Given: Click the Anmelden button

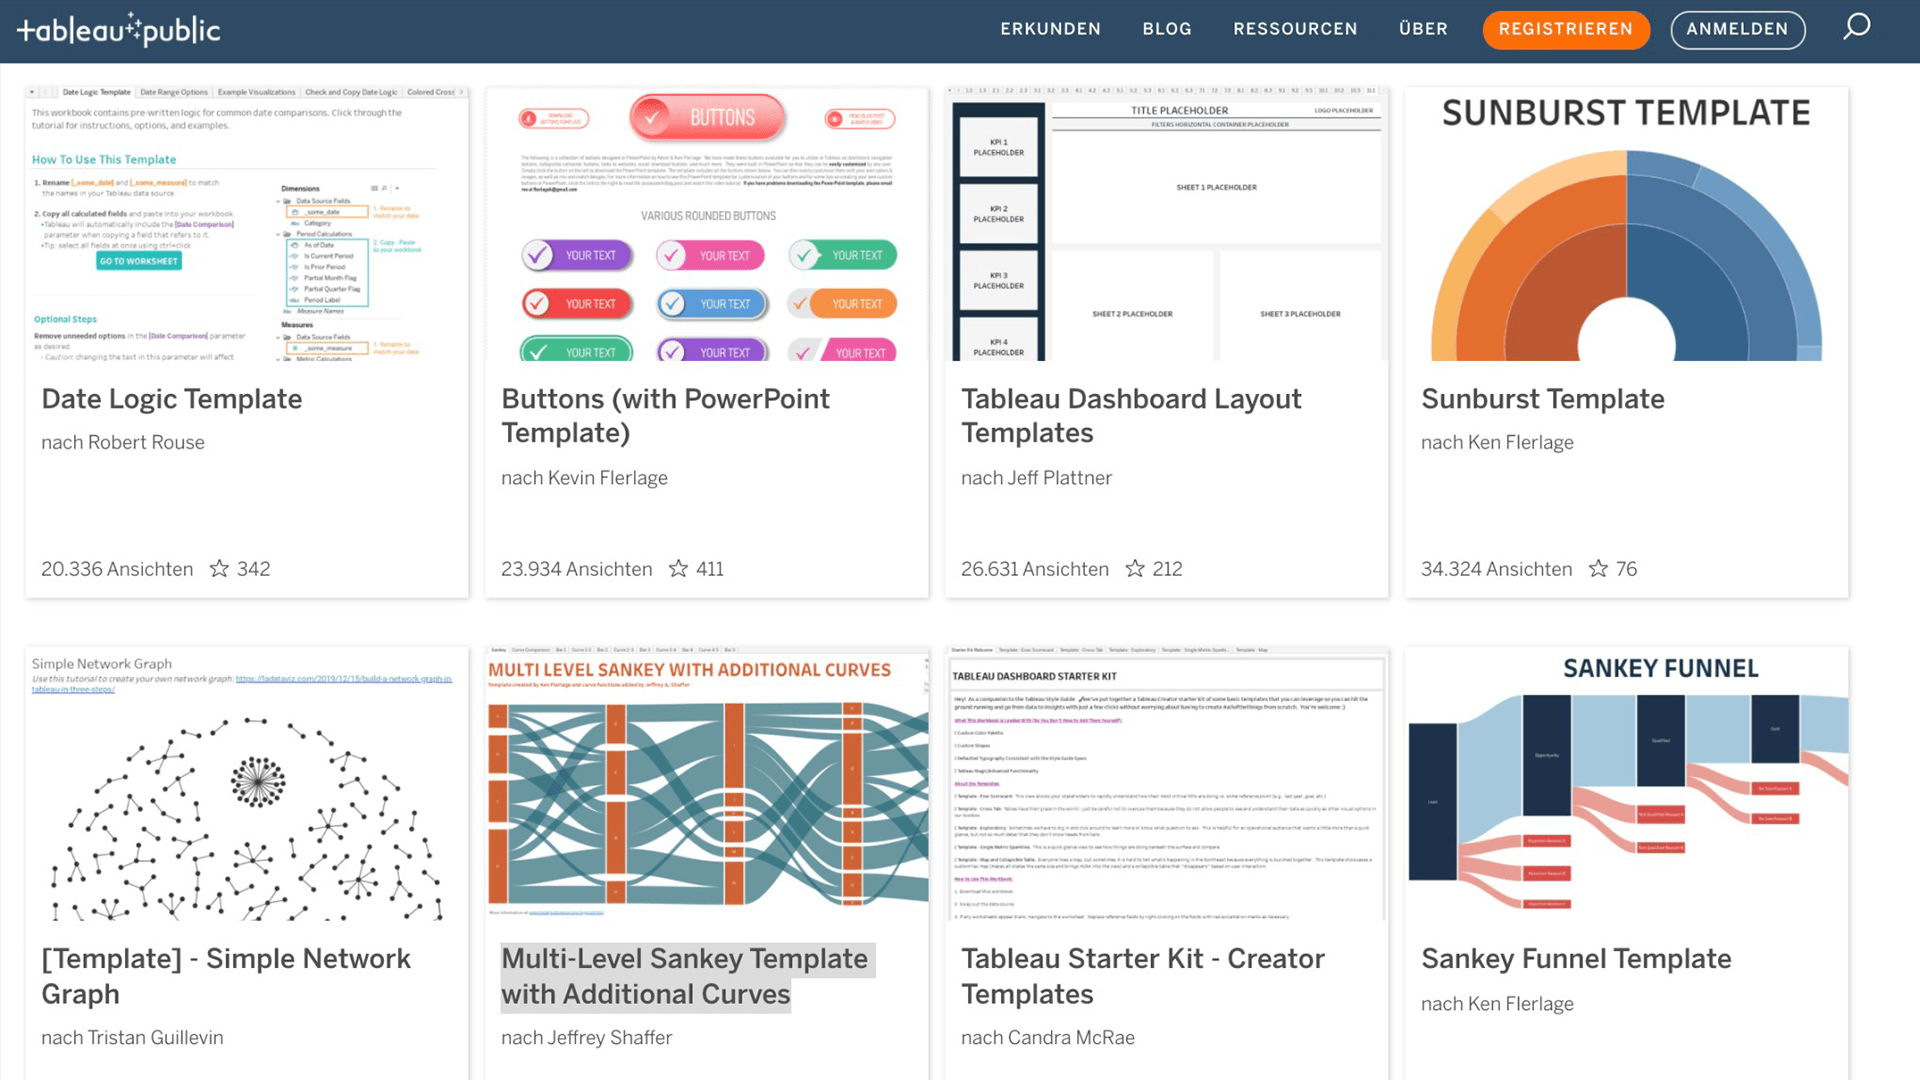Looking at the screenshot, I should click(x=1737, y=30).
